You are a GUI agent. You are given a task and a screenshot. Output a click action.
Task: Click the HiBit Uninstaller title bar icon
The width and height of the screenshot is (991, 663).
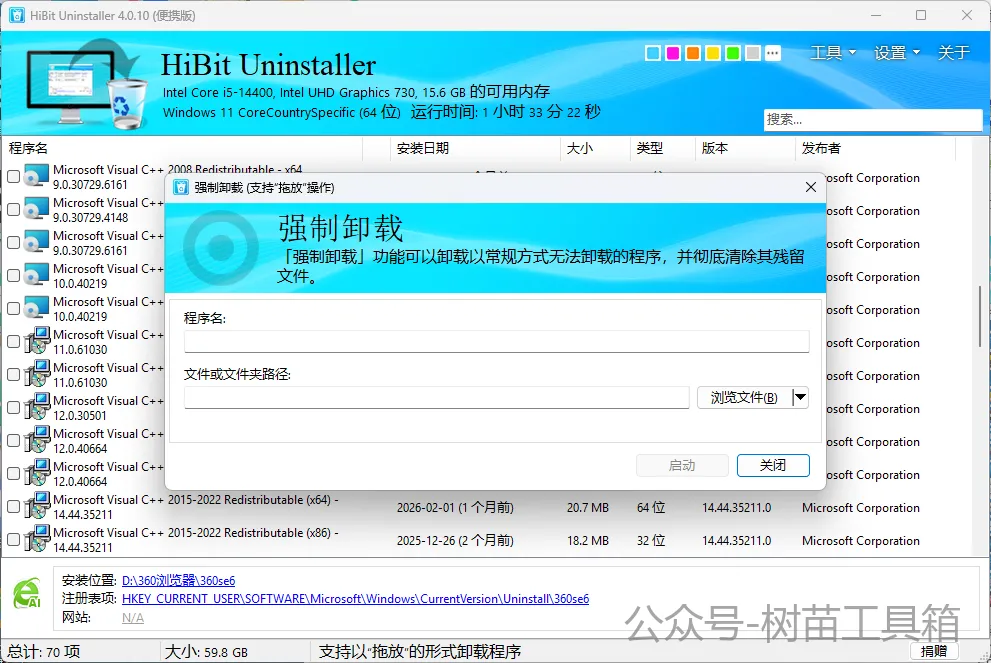16,15
